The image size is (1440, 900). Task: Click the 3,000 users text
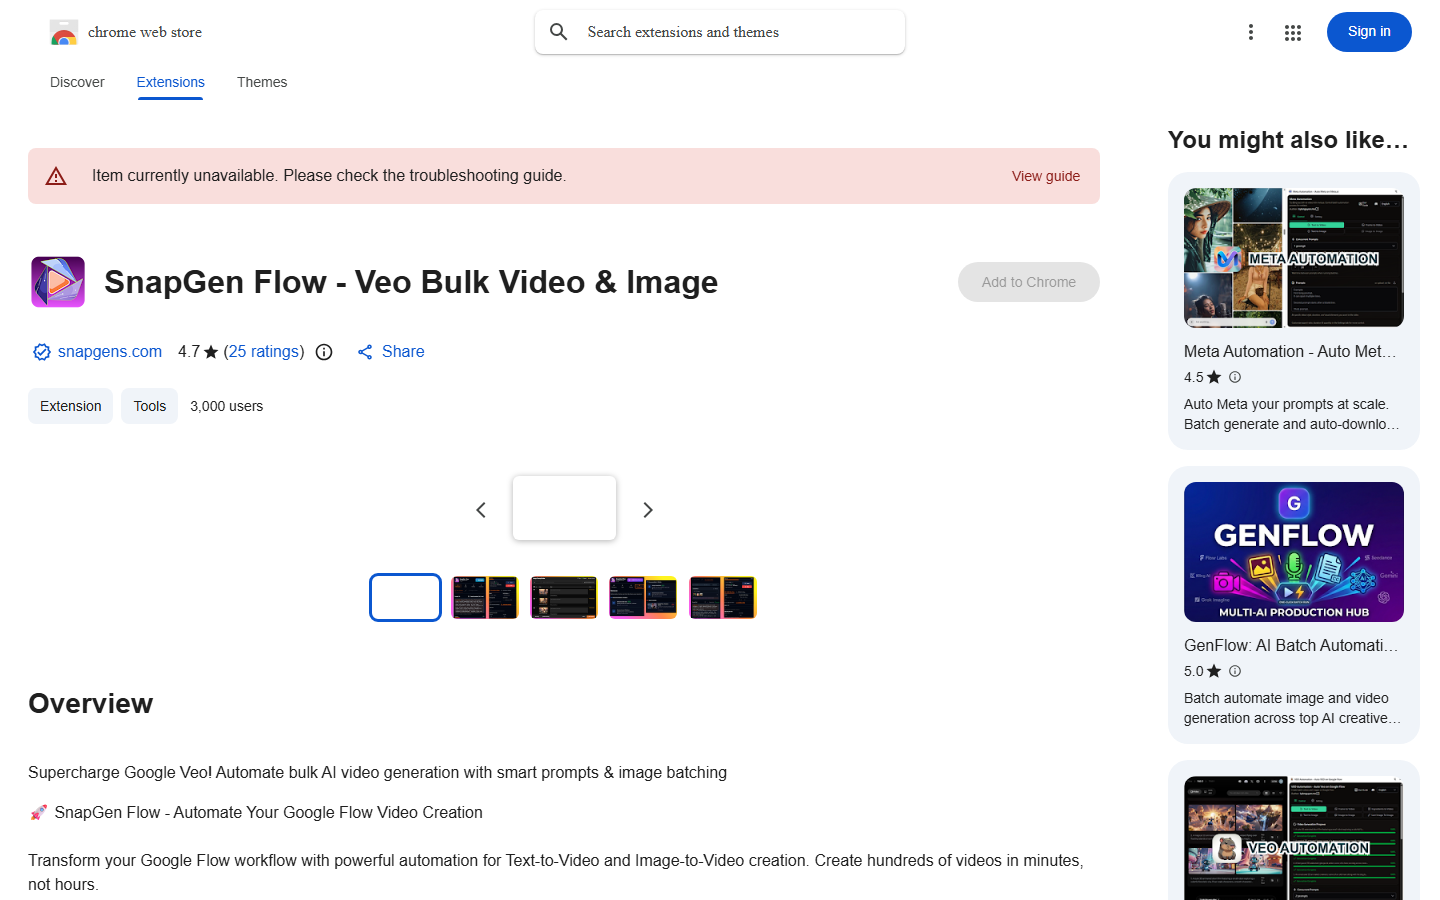coord(227,406)
